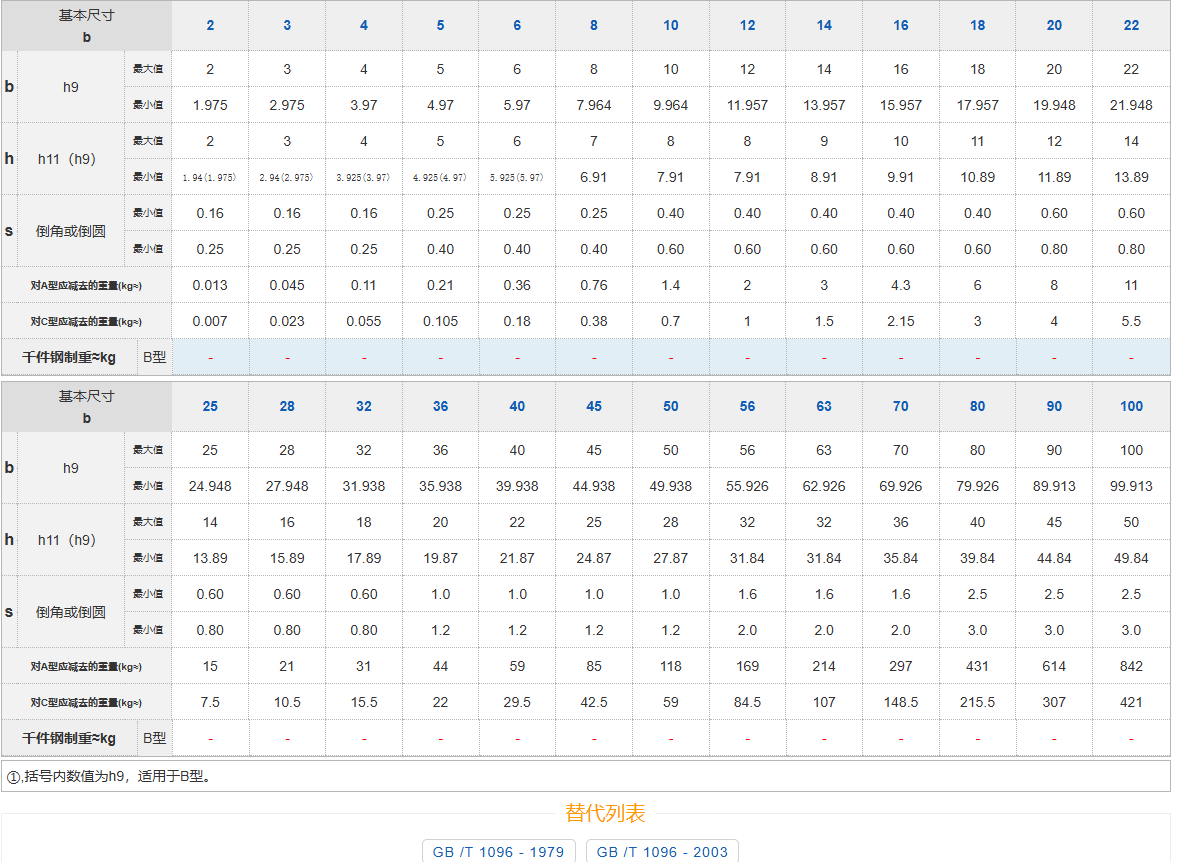Select the 1.94(1.975) cell
The image size is (1177, 862).
point(210,177)
